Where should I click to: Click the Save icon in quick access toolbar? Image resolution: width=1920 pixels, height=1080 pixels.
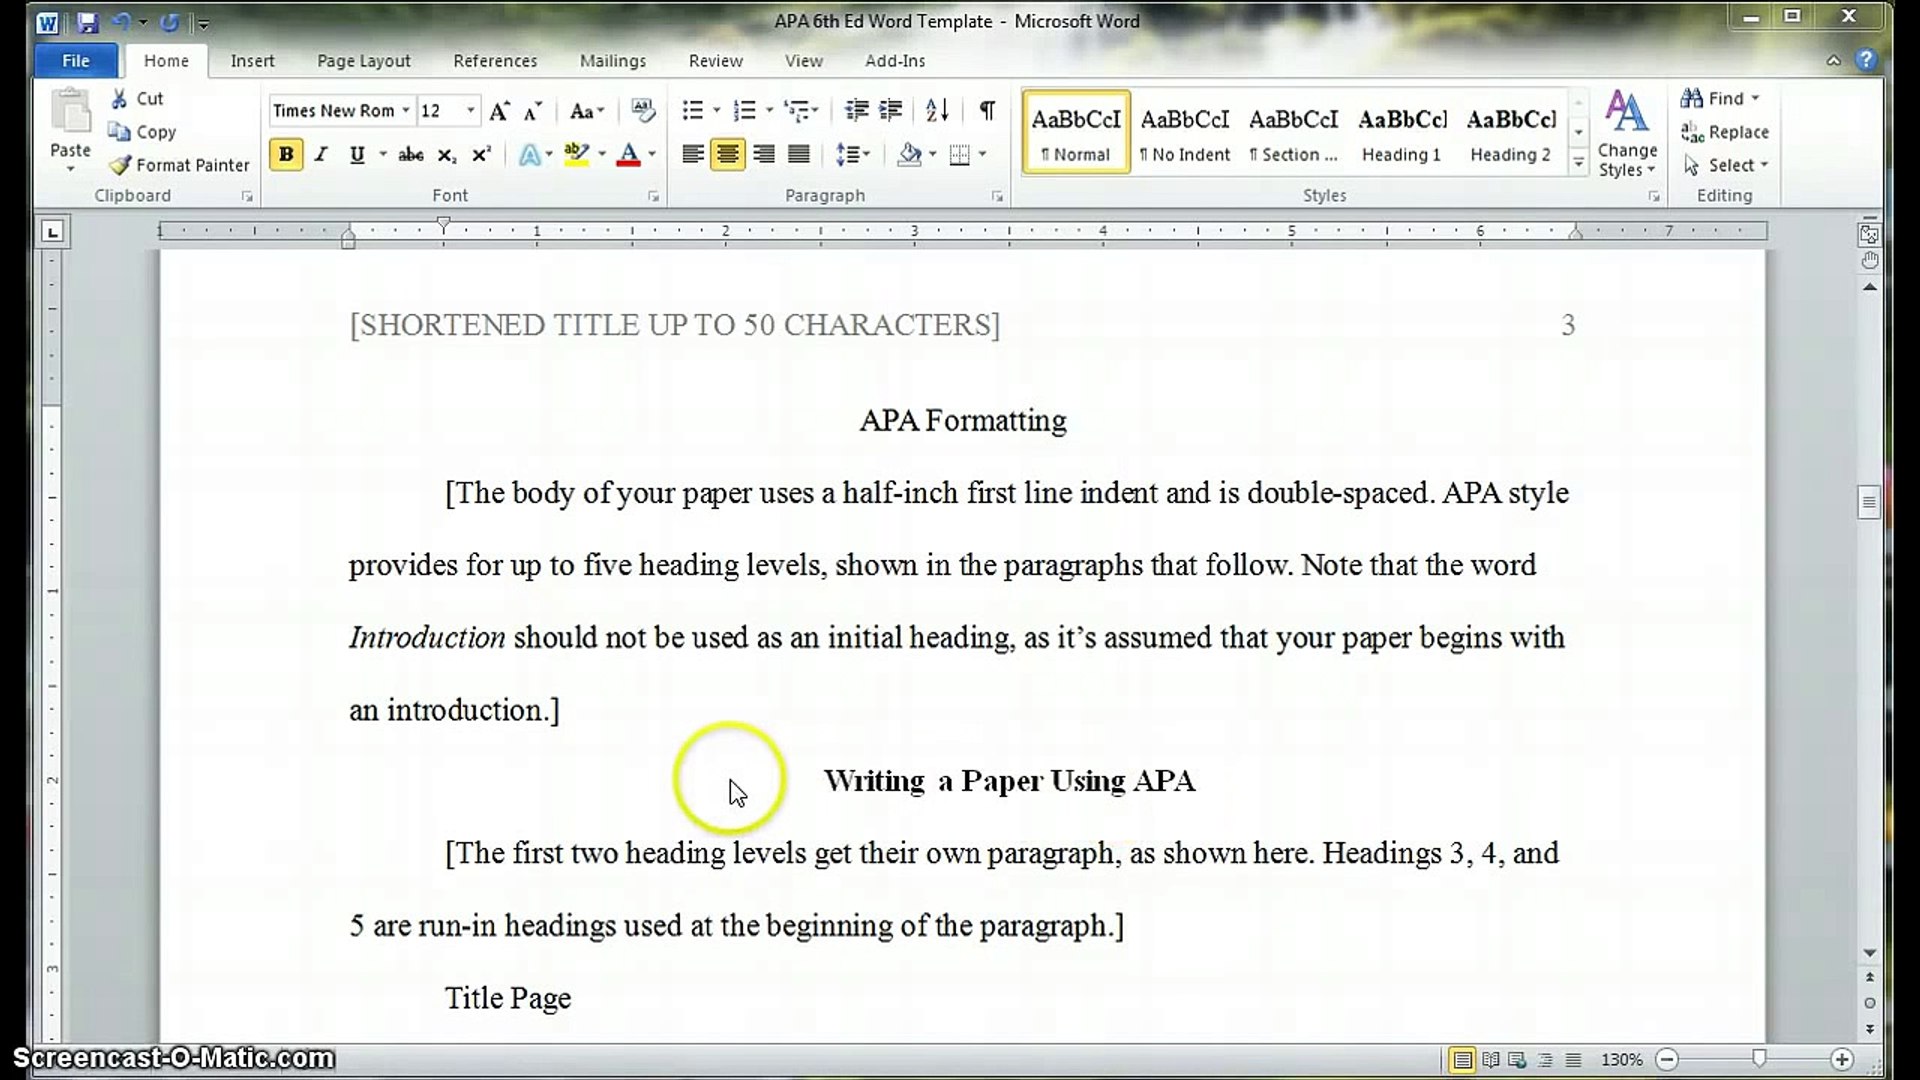(88, 22)
